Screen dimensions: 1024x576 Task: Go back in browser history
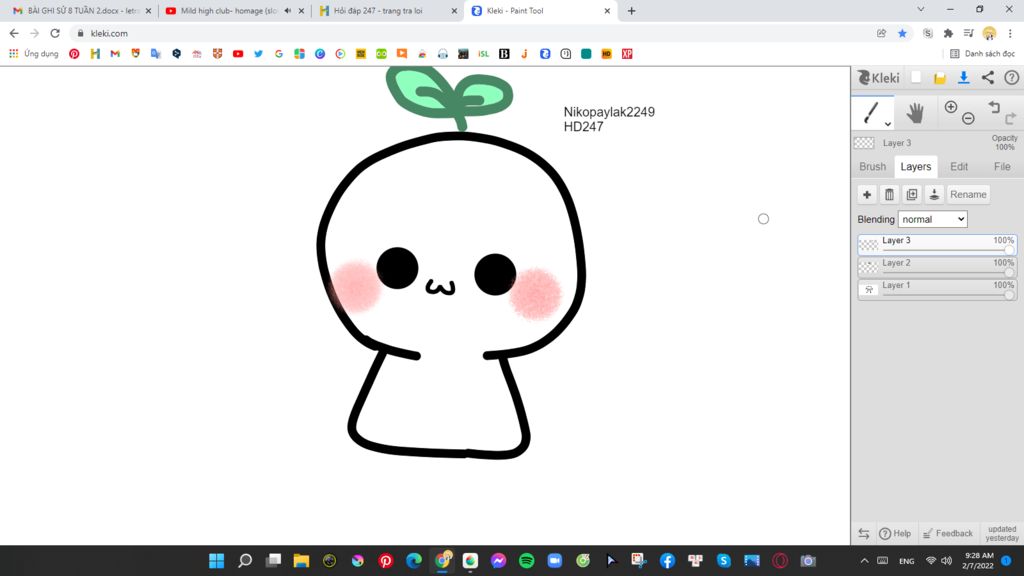[14, 33]
